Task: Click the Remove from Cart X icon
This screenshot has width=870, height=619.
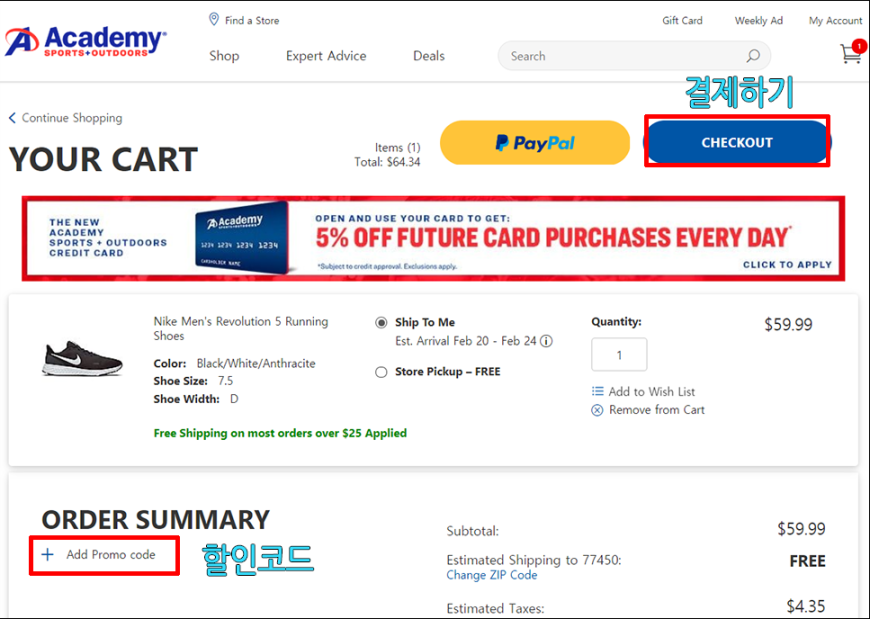Action: pyautogui.click(x=598, y=410)
